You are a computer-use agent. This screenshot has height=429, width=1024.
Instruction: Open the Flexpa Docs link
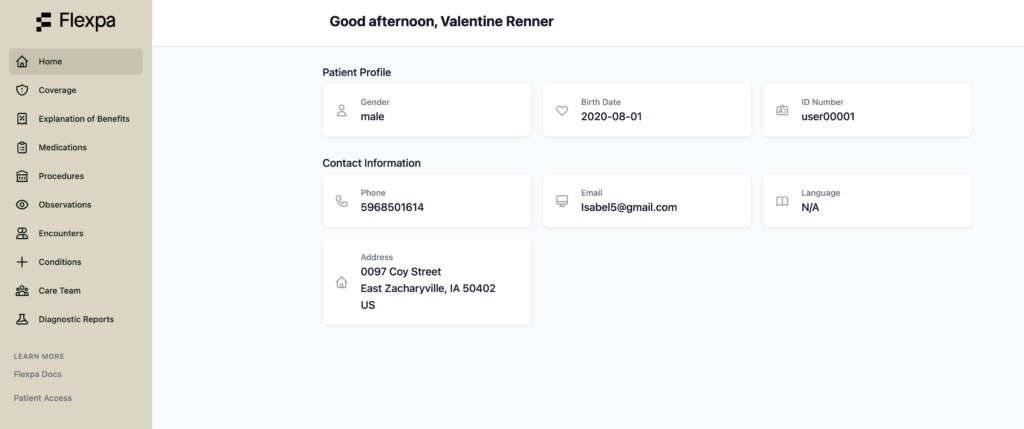(x=37, y=374)
